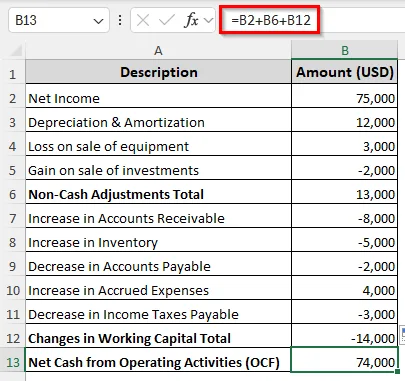Open the Insert Function fx icon

(x=191, y=20)
